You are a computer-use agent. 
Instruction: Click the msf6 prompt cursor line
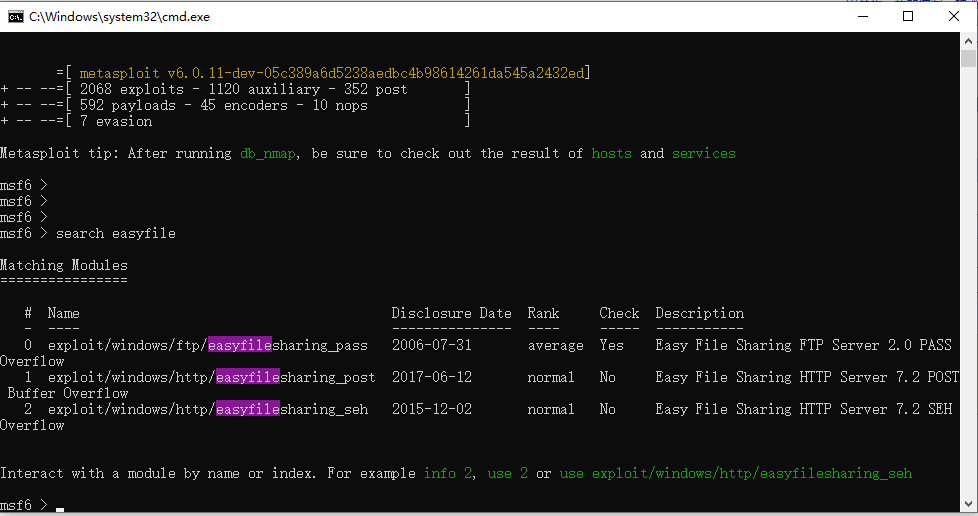[x=32, y=505]
